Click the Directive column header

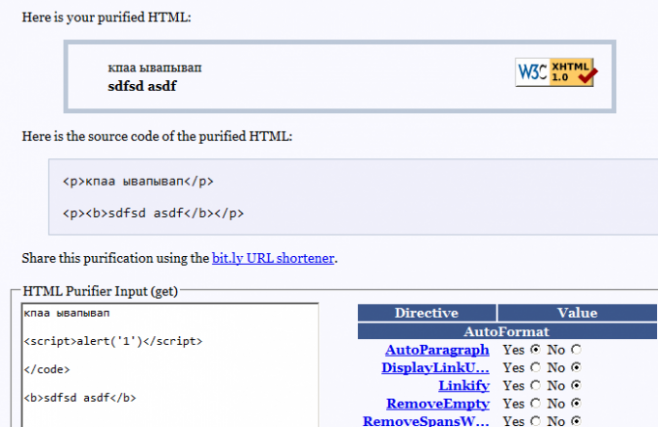click(427, 313)
